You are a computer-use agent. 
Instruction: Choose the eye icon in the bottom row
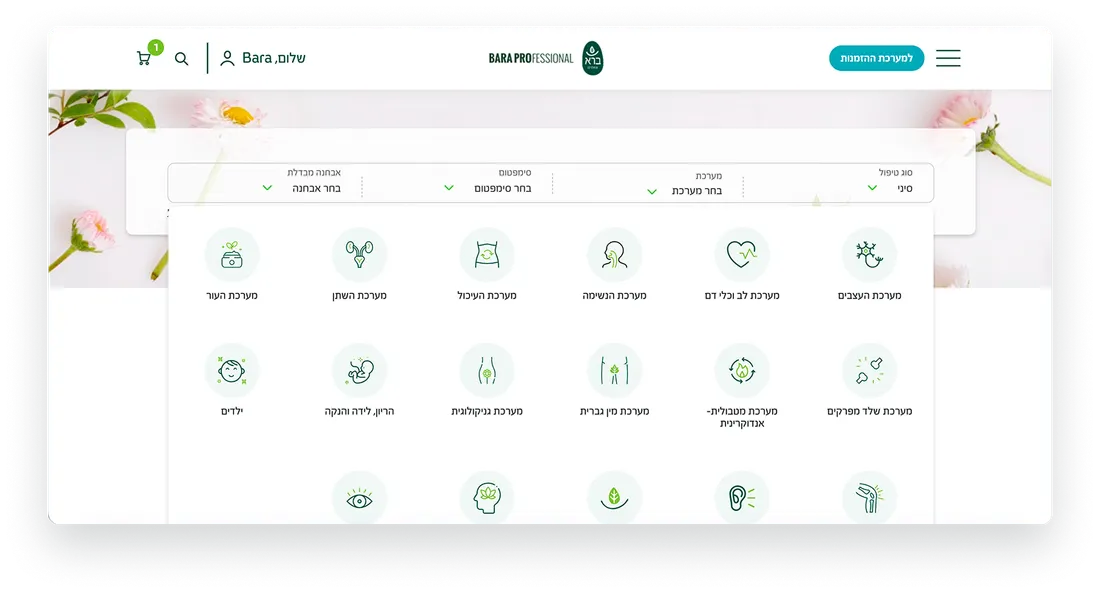click(x=359, y=498)
